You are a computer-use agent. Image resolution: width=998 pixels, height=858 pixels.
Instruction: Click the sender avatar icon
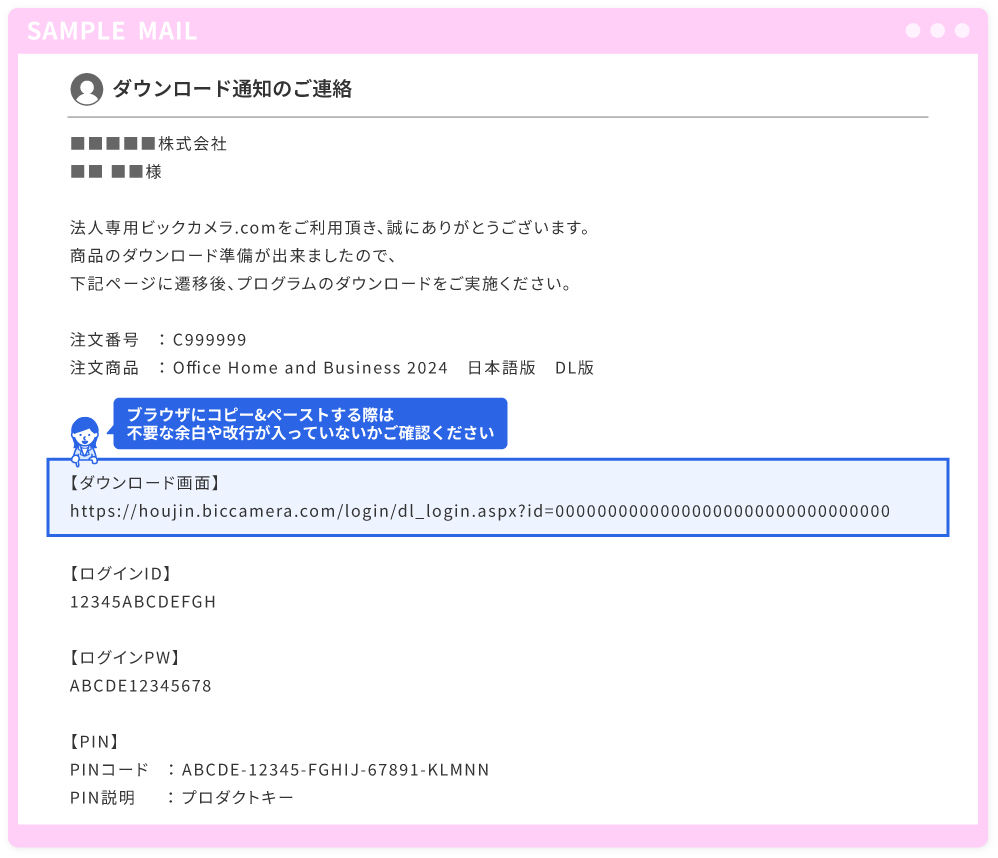pos(87,89)
